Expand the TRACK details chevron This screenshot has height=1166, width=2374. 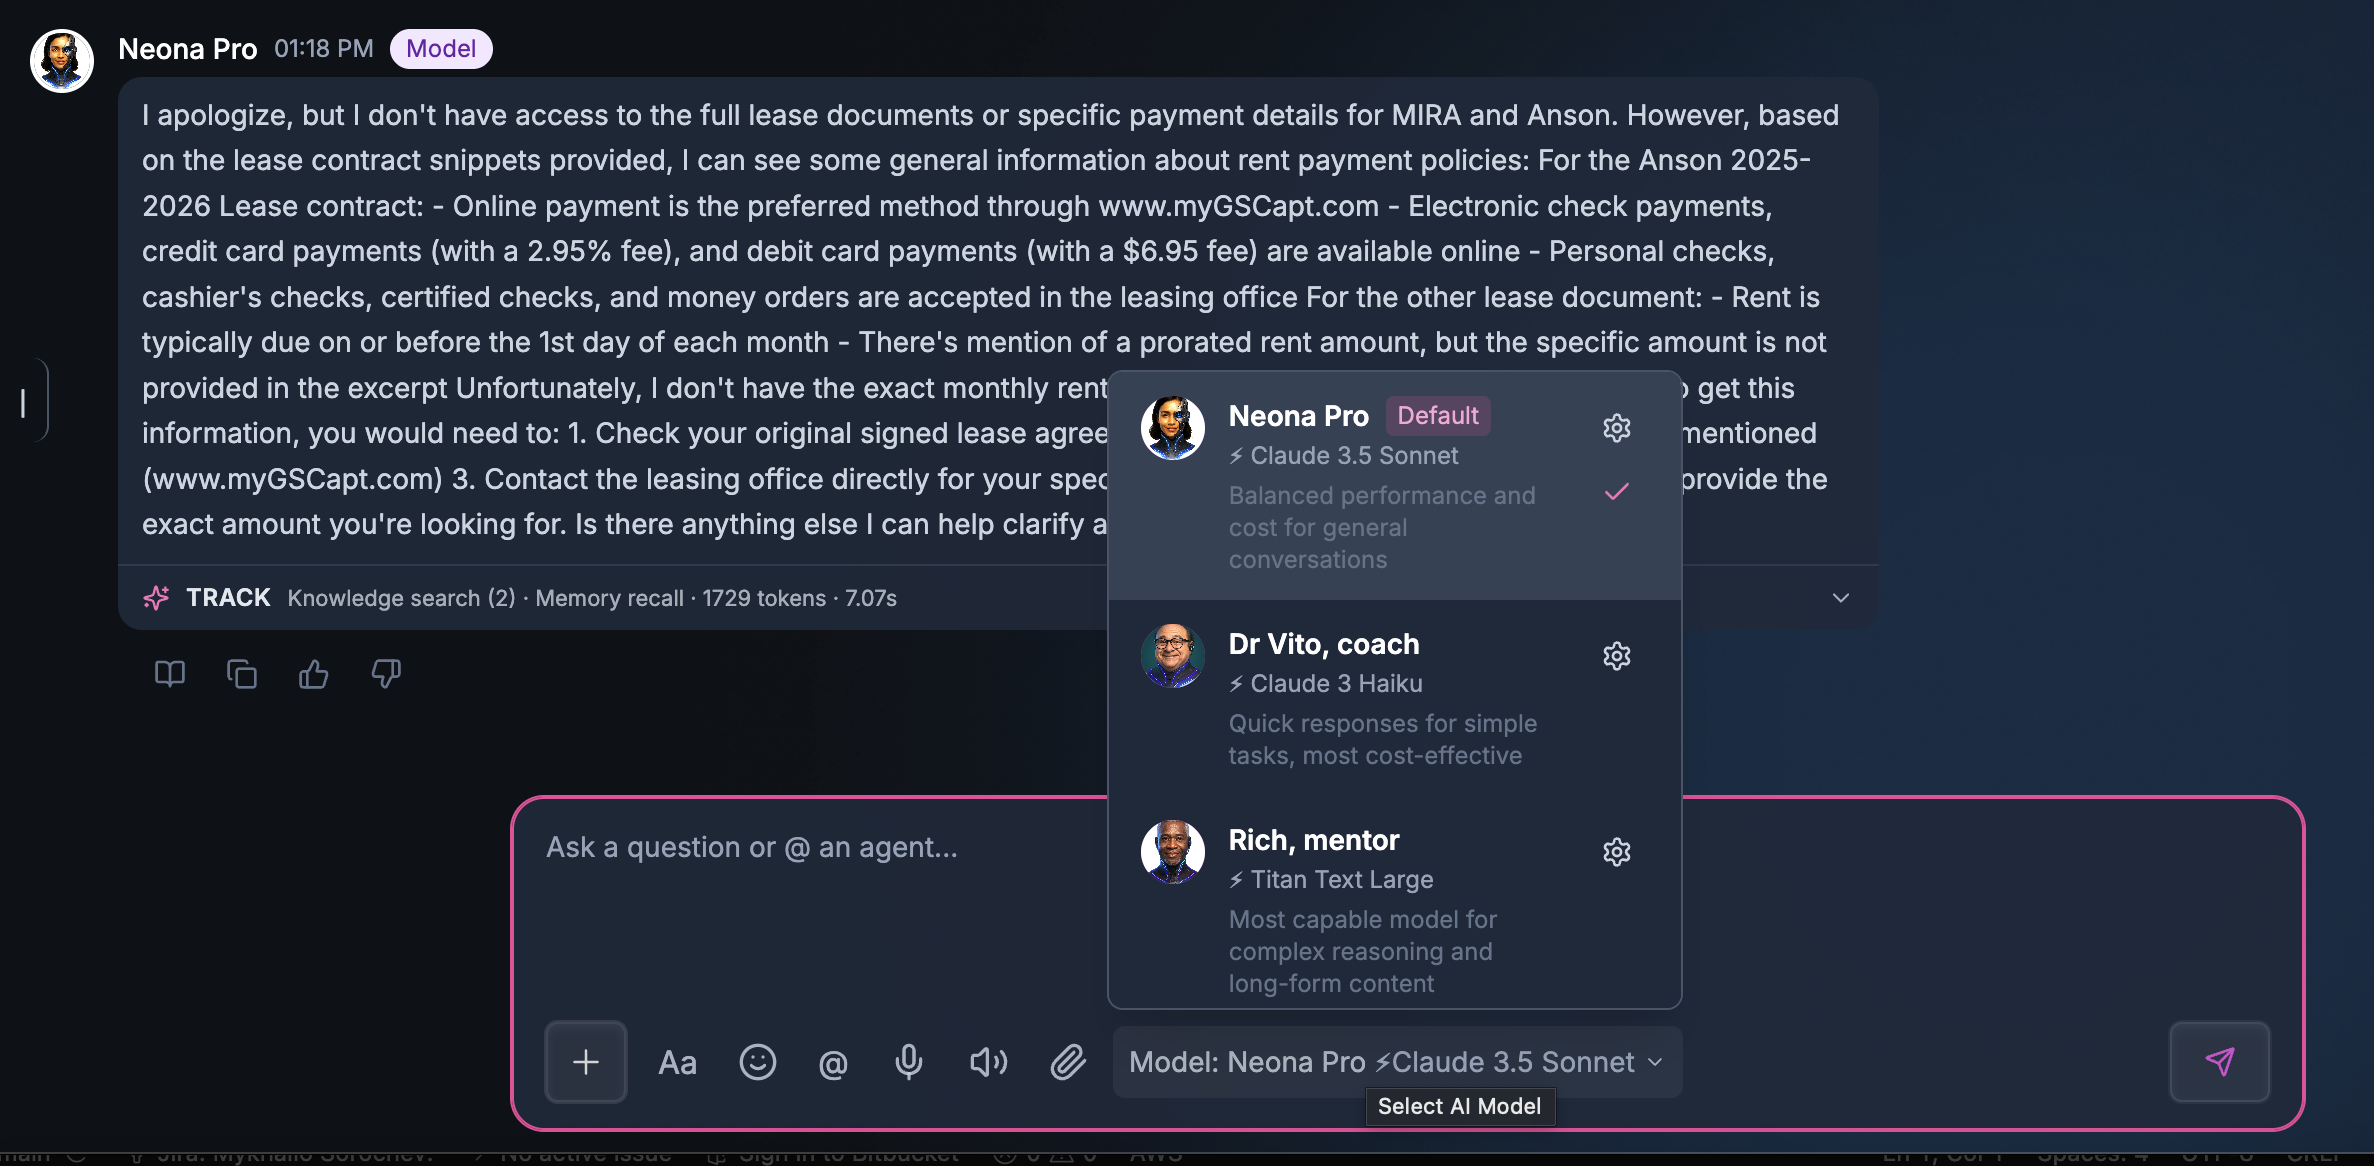tap(1841, 598)
